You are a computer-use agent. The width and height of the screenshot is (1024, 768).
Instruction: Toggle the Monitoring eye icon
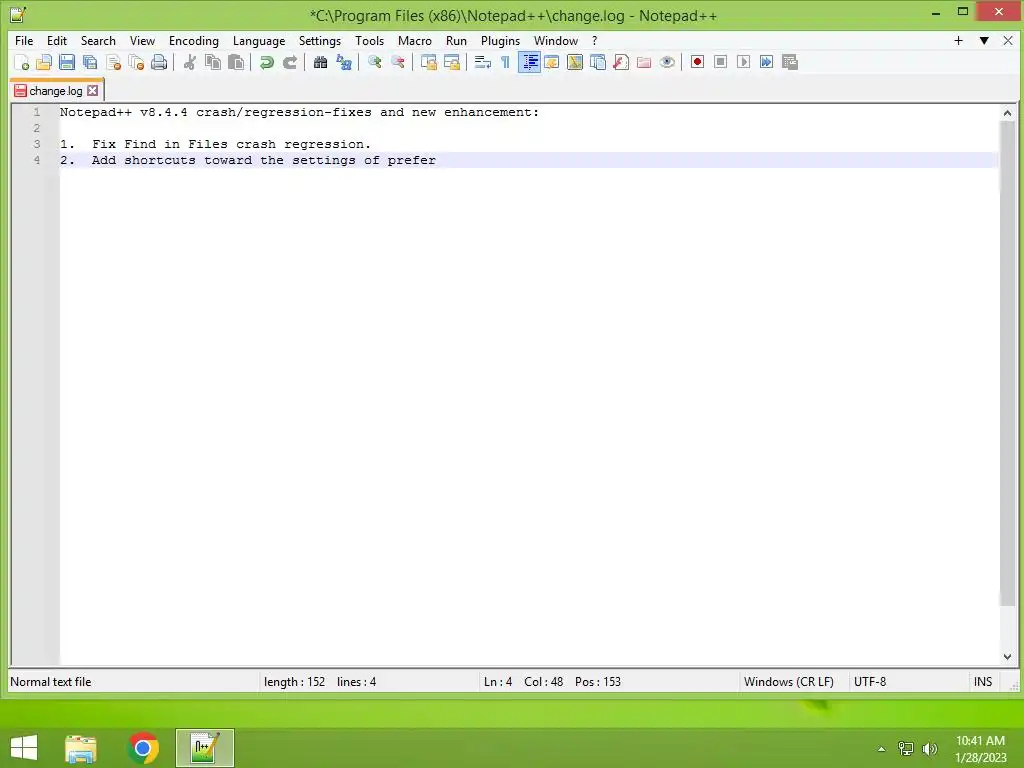coord(667,62)
